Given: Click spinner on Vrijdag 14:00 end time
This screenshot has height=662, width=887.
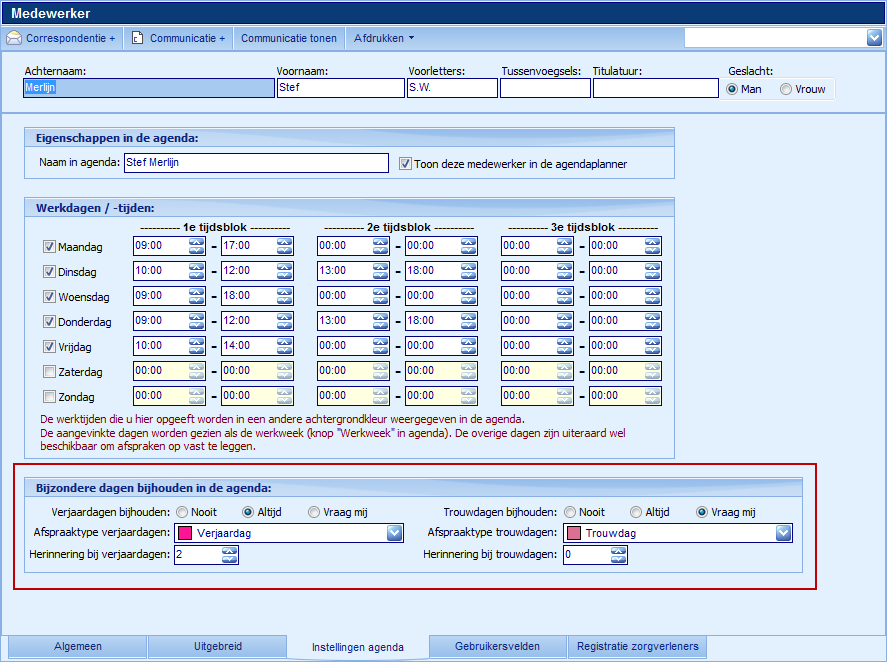Looking at the screenshot, I should pos(285,346).
